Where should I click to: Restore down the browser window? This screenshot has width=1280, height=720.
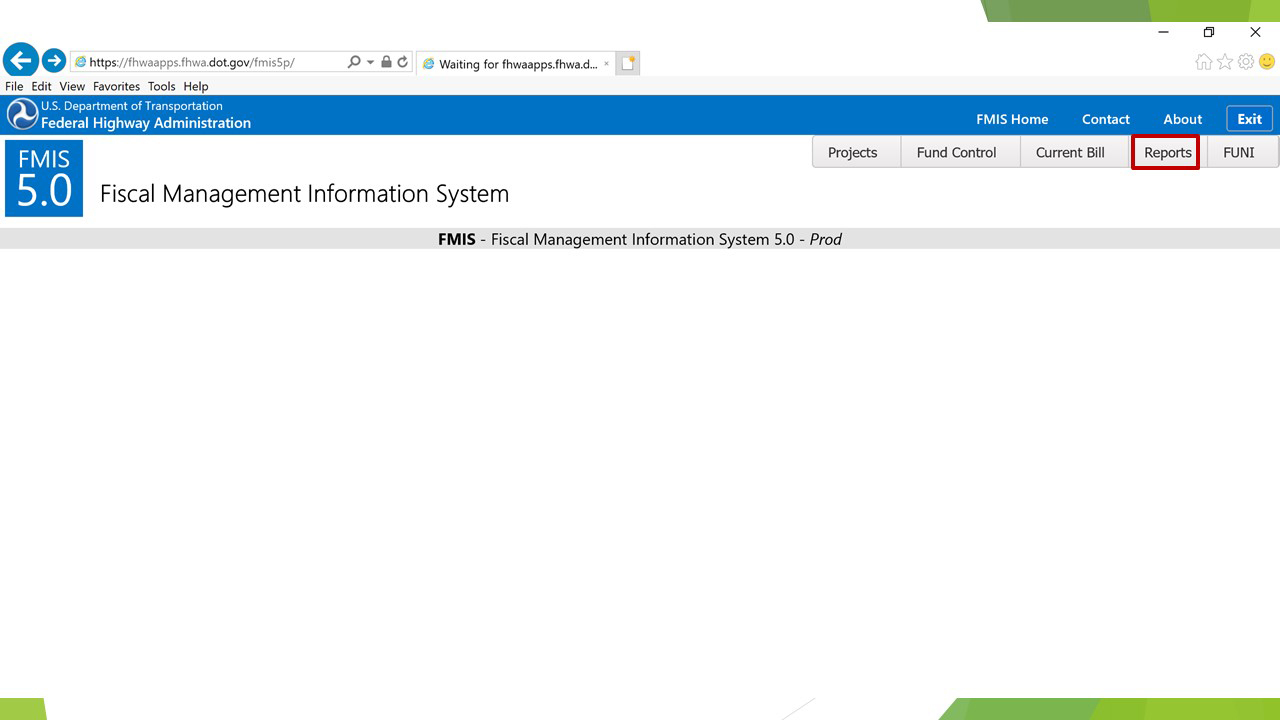[x=1209, y=32]
